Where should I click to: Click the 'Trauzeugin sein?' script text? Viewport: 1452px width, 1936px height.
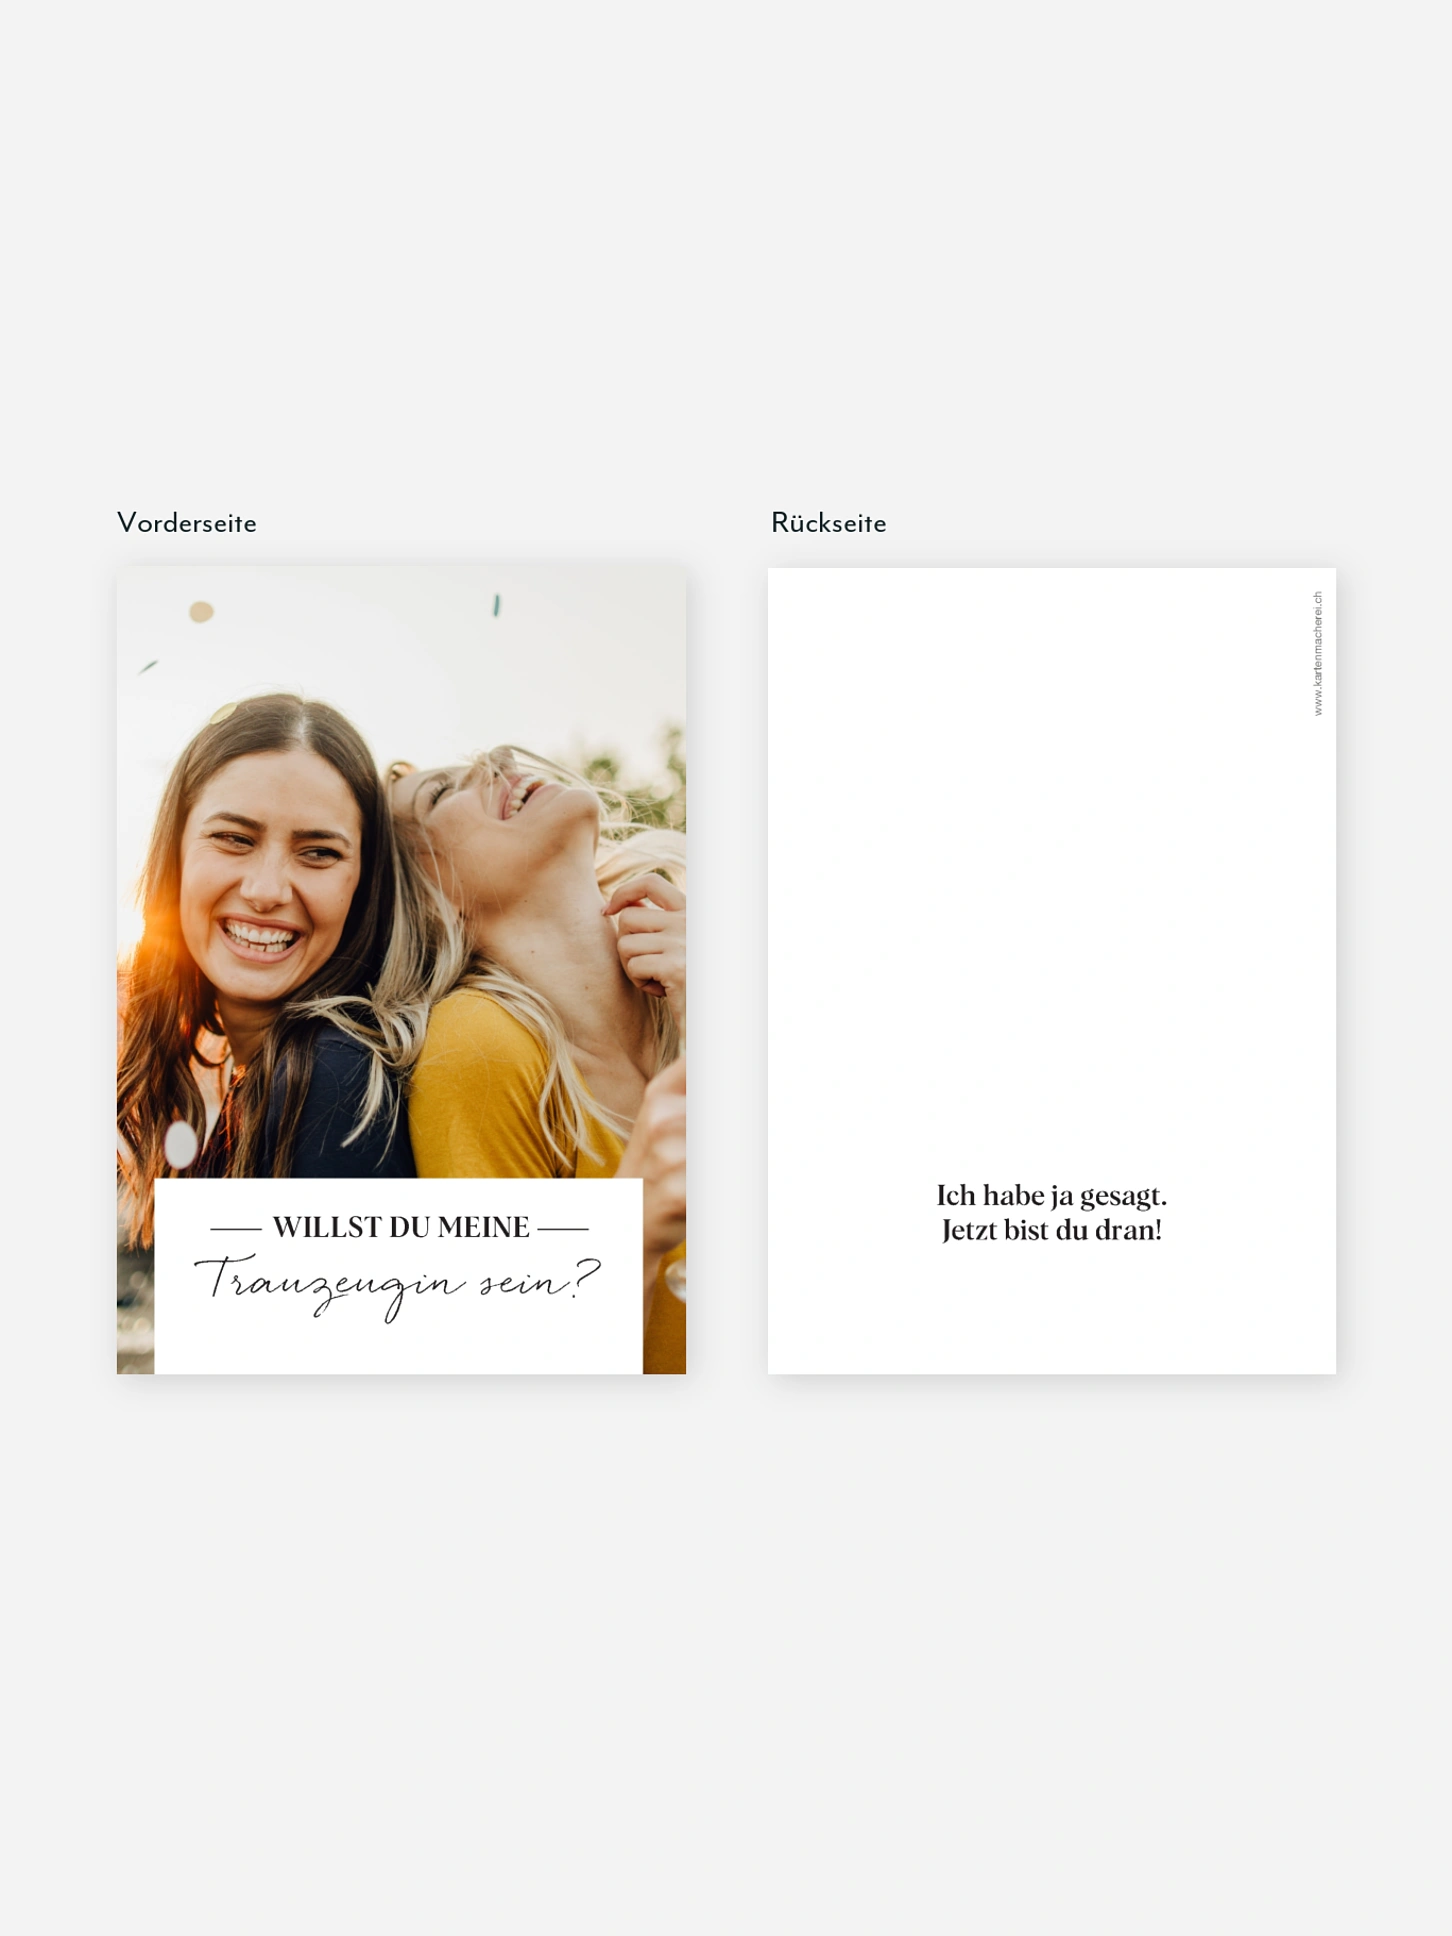coord(397,1286)
